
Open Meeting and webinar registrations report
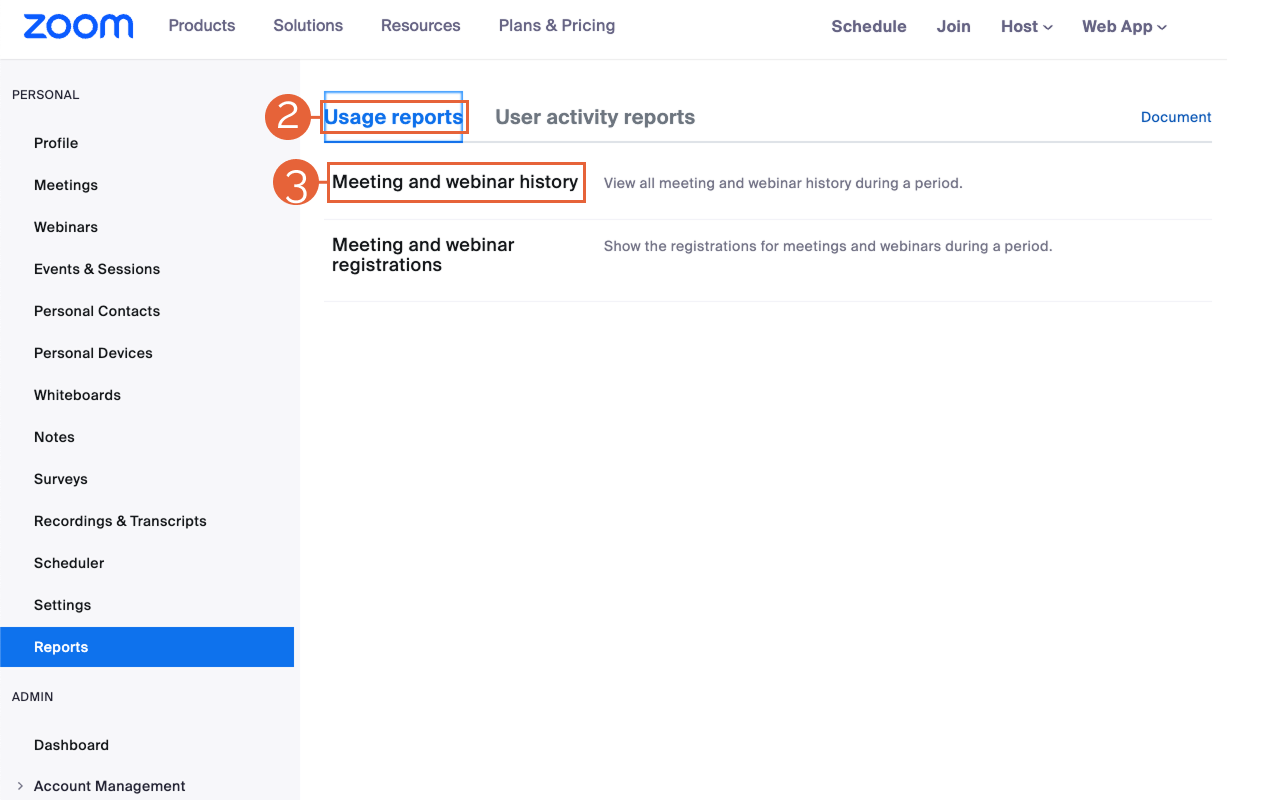[x=423, y=255]
